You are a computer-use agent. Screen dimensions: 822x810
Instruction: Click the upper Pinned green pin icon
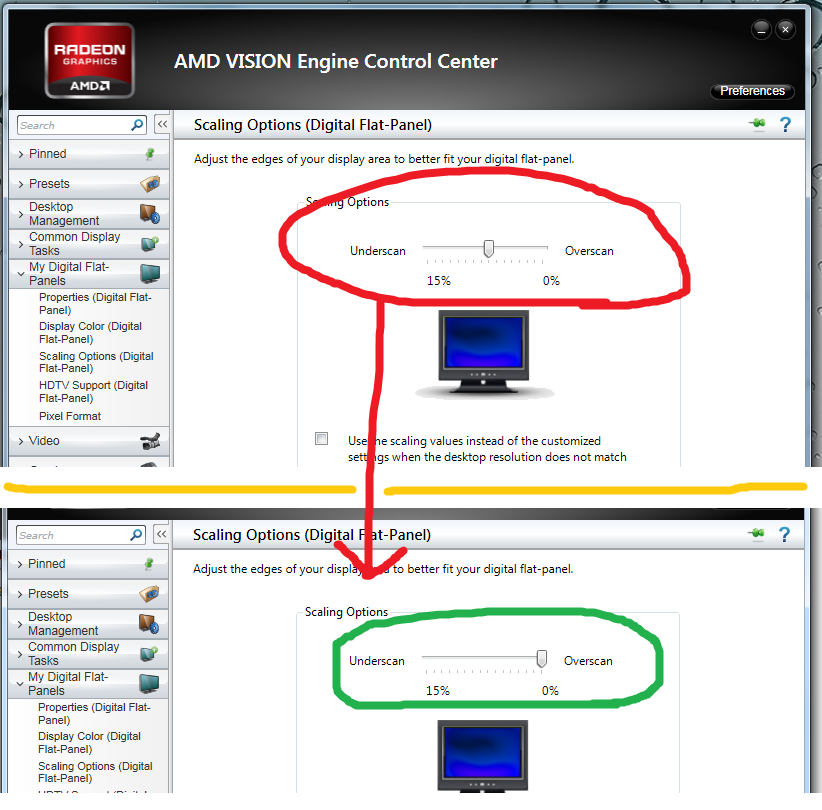(x=150, y=154)
